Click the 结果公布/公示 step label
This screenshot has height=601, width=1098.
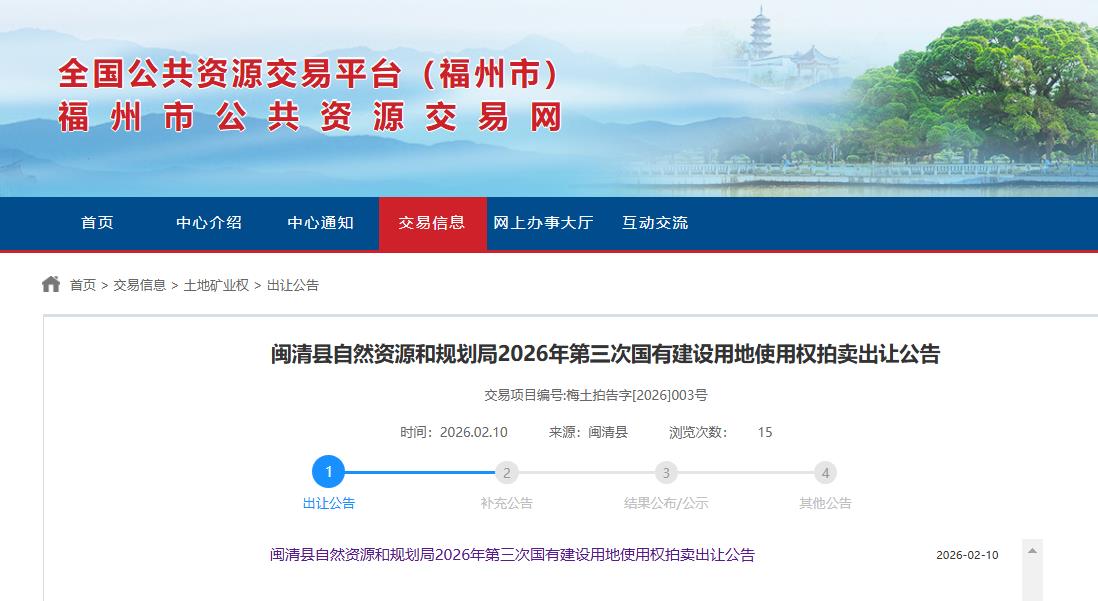coord(666,503)
